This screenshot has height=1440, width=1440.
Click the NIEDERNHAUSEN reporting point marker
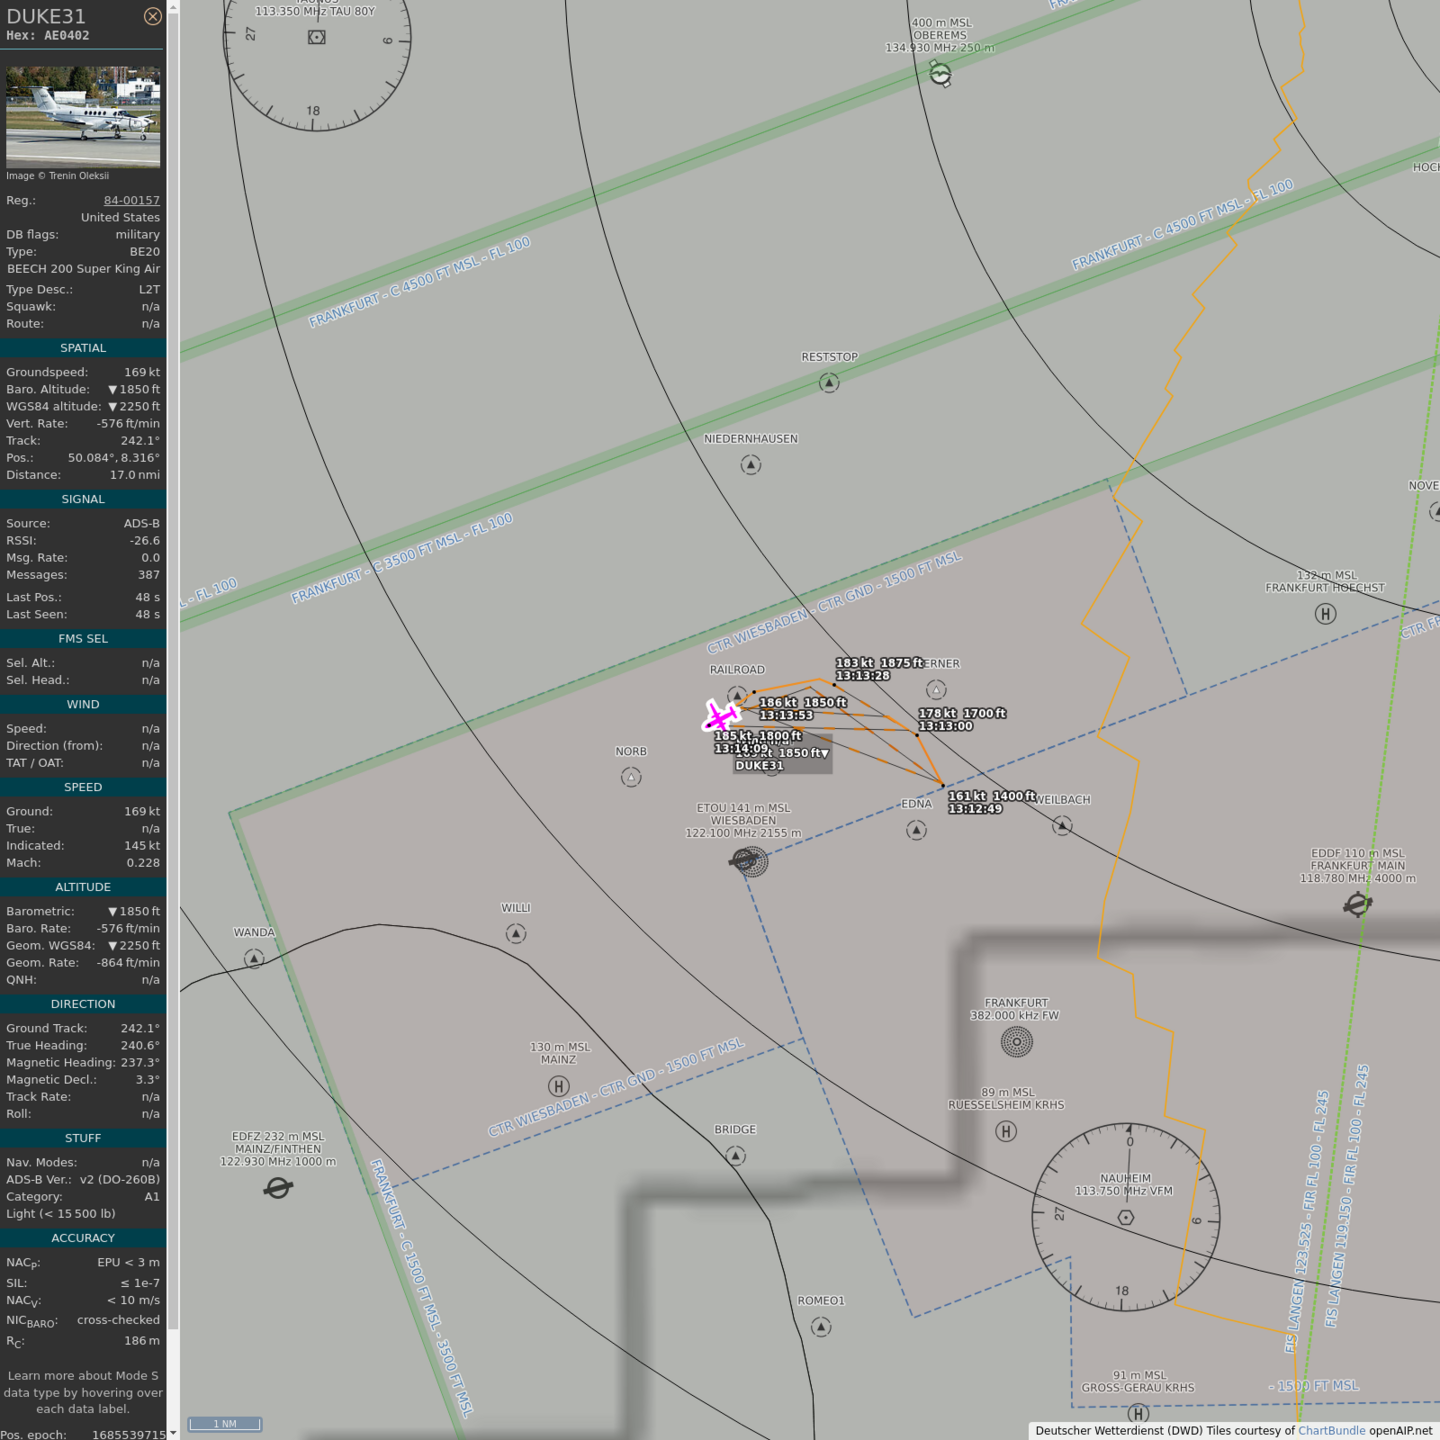[x=751, y=465]
